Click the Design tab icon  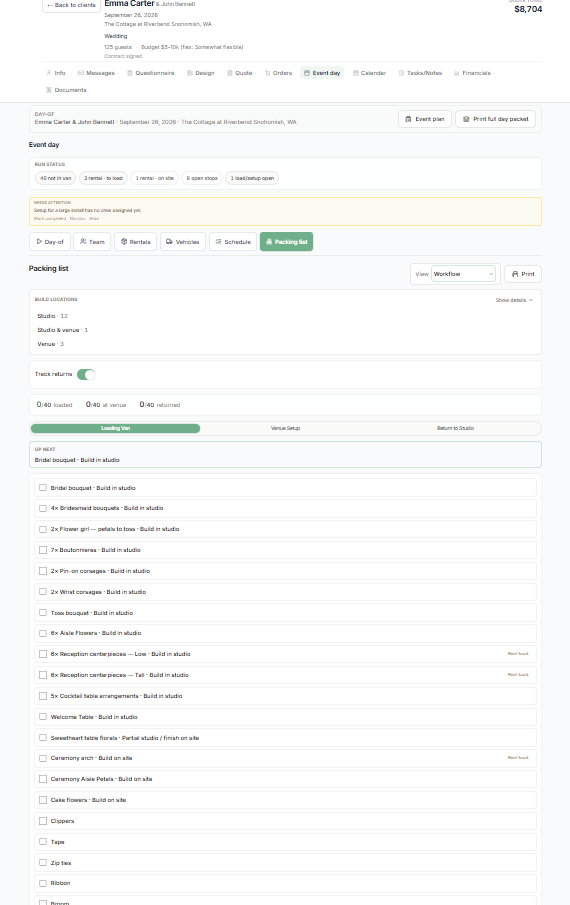click(x=189, y=73)
